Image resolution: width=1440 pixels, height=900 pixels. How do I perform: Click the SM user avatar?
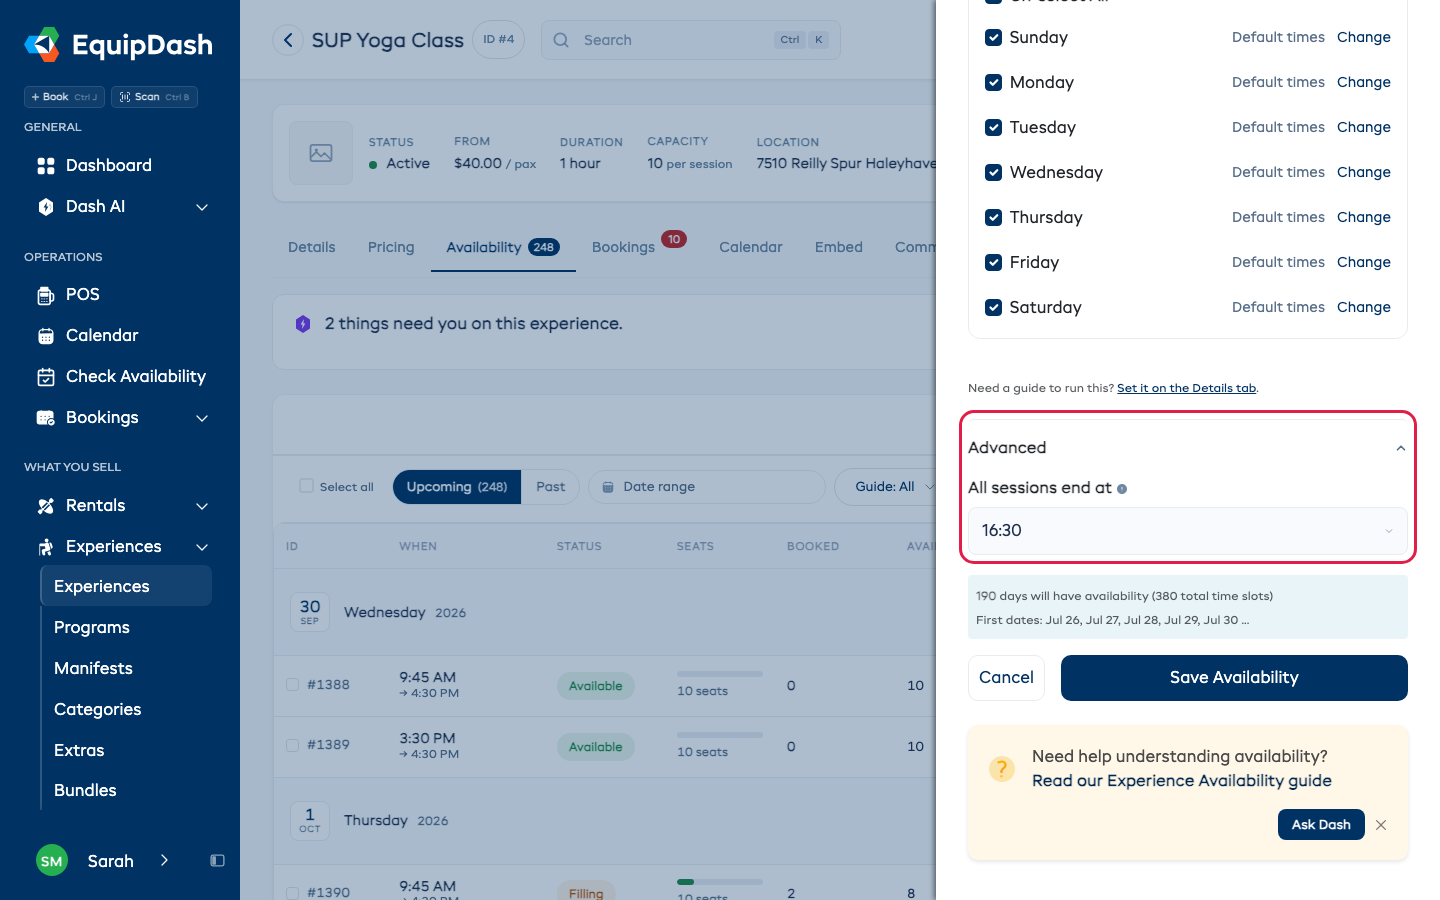(x=52, y=861)
